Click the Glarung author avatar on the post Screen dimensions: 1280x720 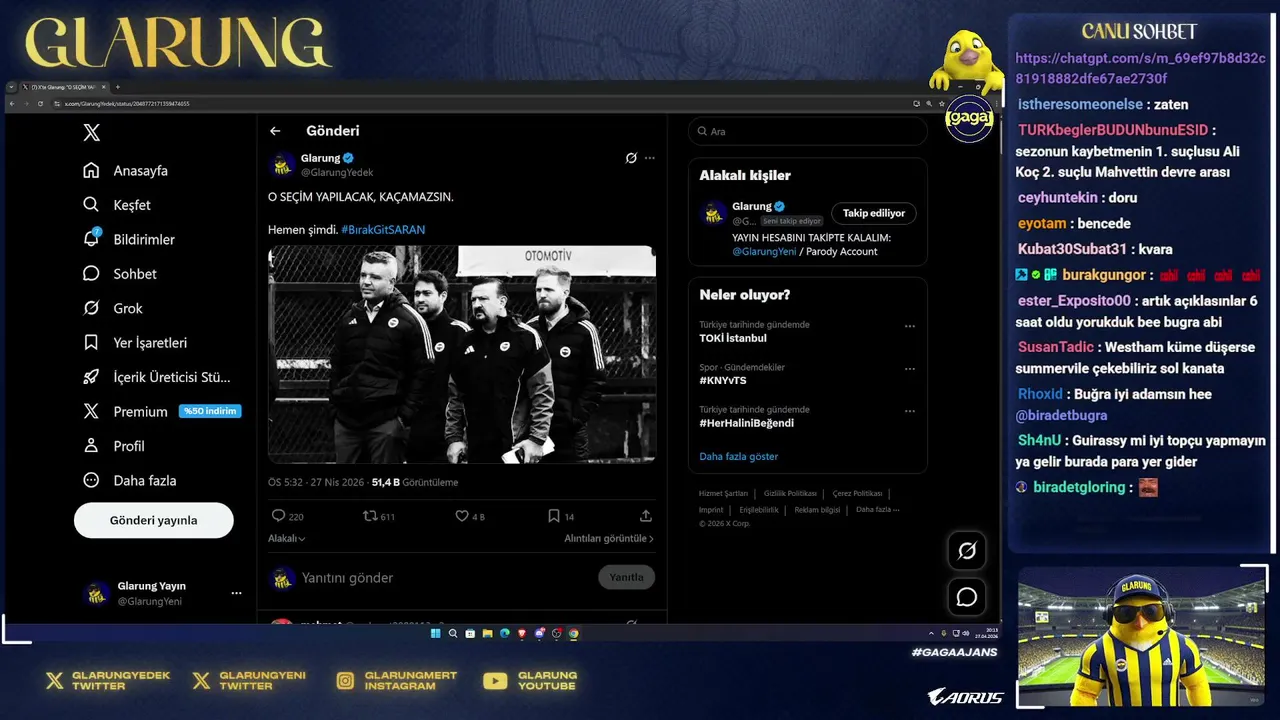coord(283,164)
